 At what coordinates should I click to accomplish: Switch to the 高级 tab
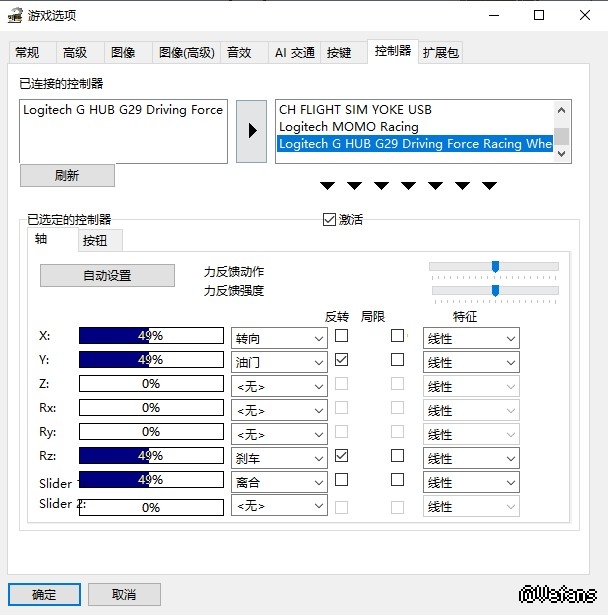coord(80,52)
